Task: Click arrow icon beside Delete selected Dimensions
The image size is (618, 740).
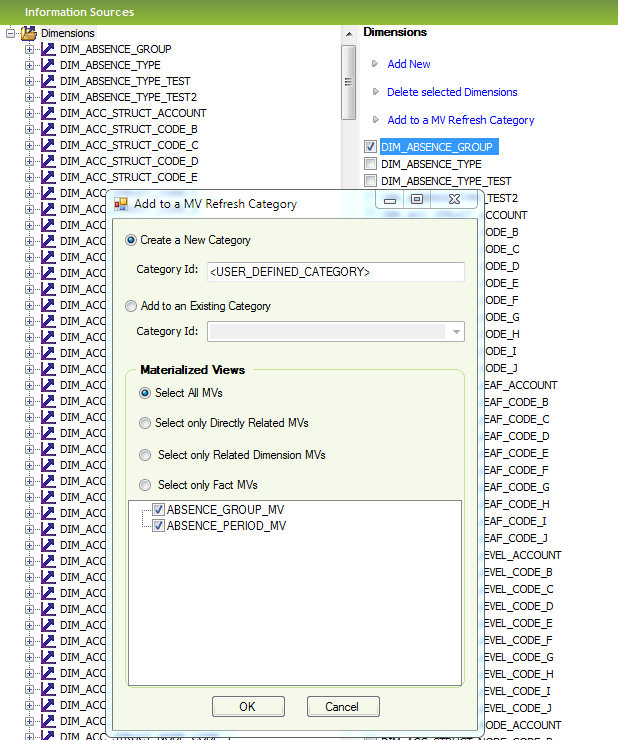Action: [375, 92]
